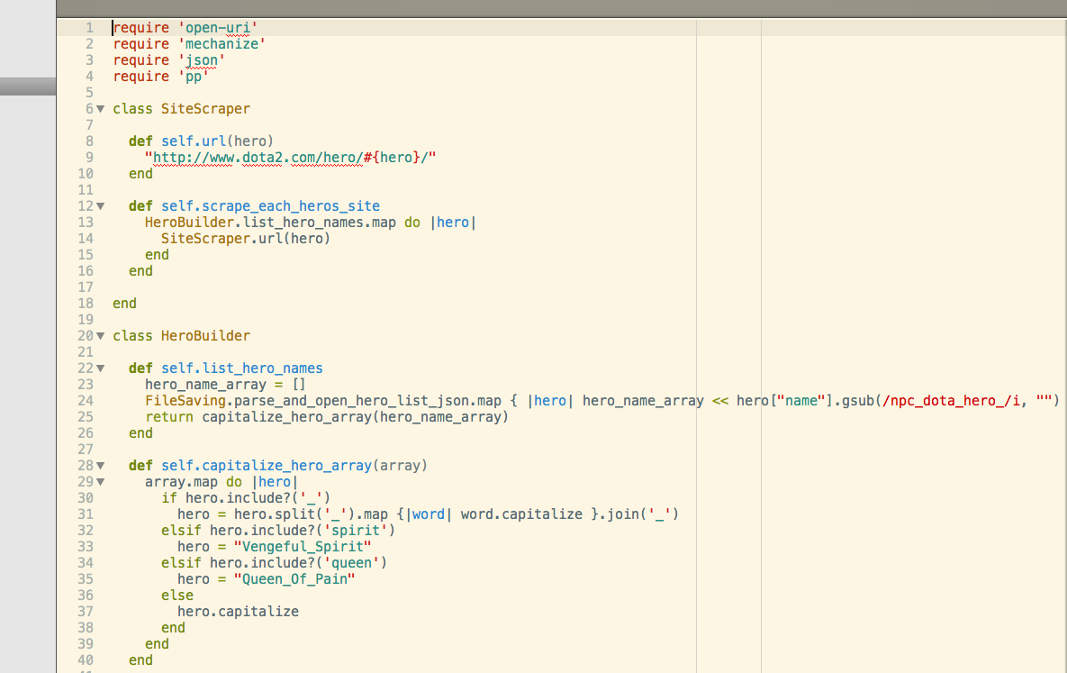Click the word.capitalize call in the block
The image size is (1067, 673).
click(x=521, y=514)
